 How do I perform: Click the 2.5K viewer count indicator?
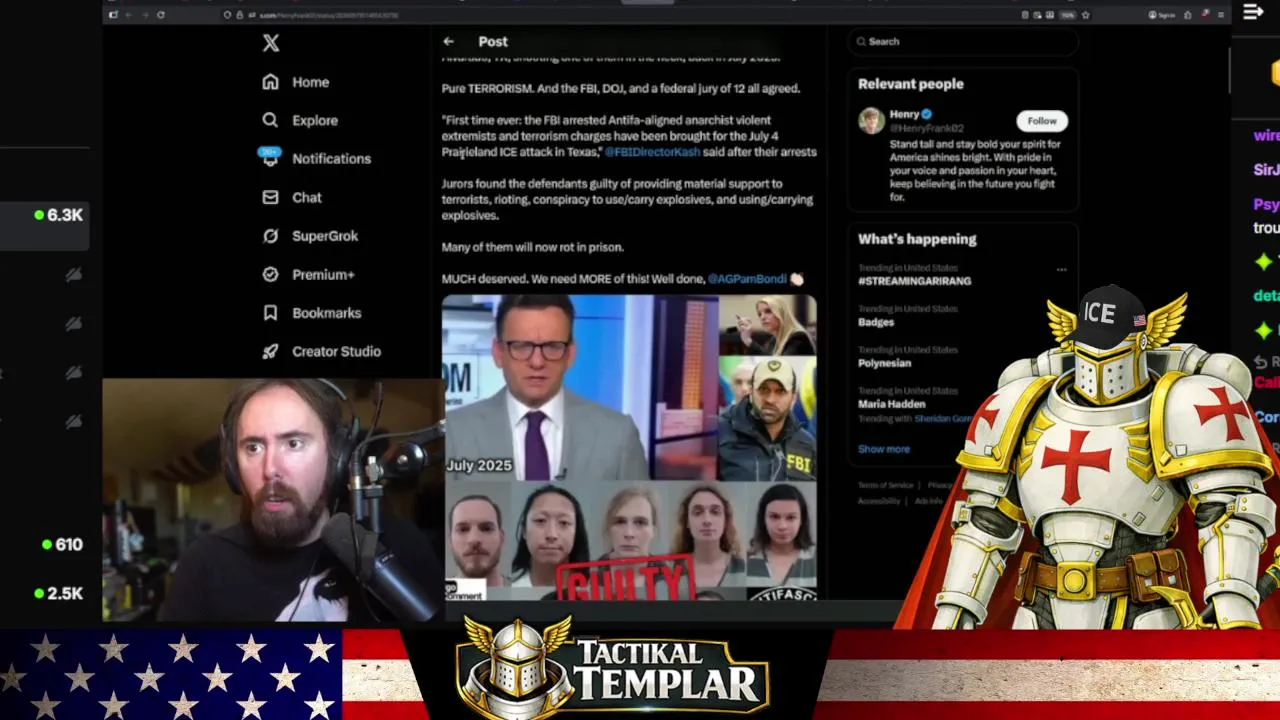(58, 593)
